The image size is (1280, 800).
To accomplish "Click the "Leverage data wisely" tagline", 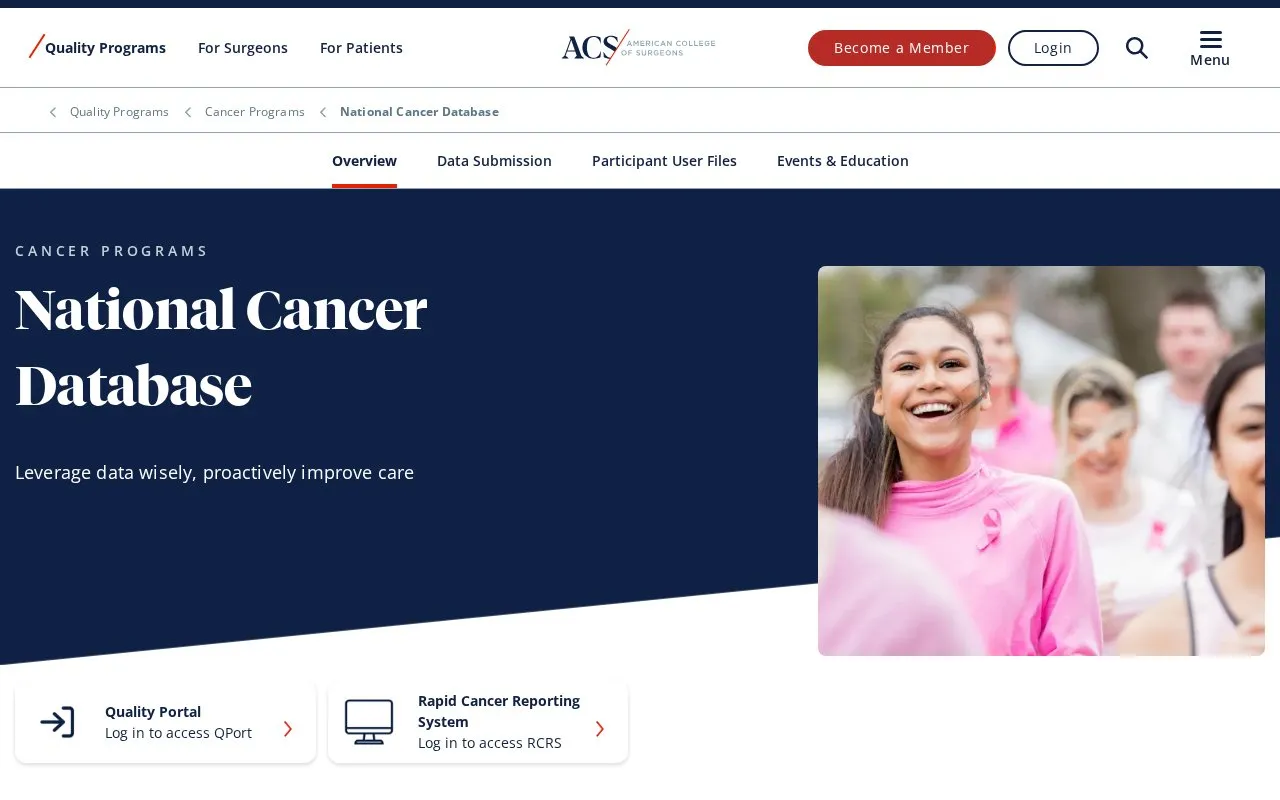I will [x=214, y=472].
